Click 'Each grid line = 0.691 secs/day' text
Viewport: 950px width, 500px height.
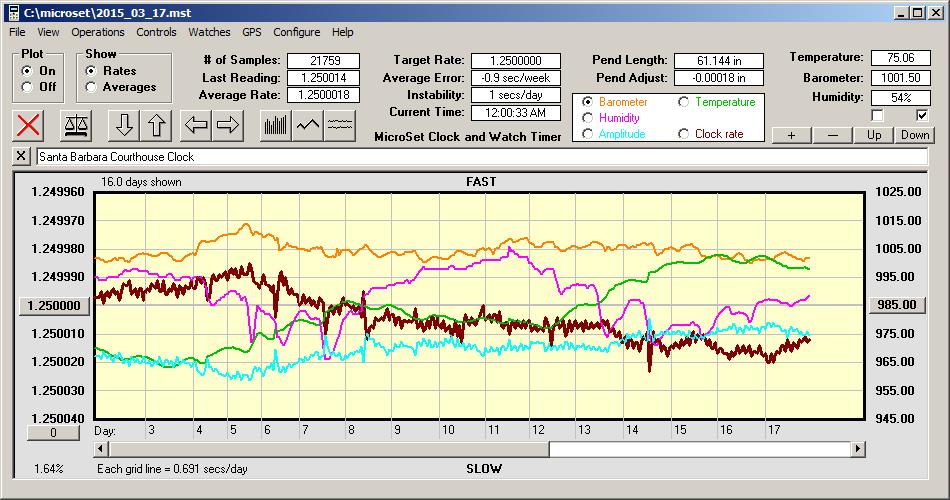pyautogui.click(x=172, y=468)
